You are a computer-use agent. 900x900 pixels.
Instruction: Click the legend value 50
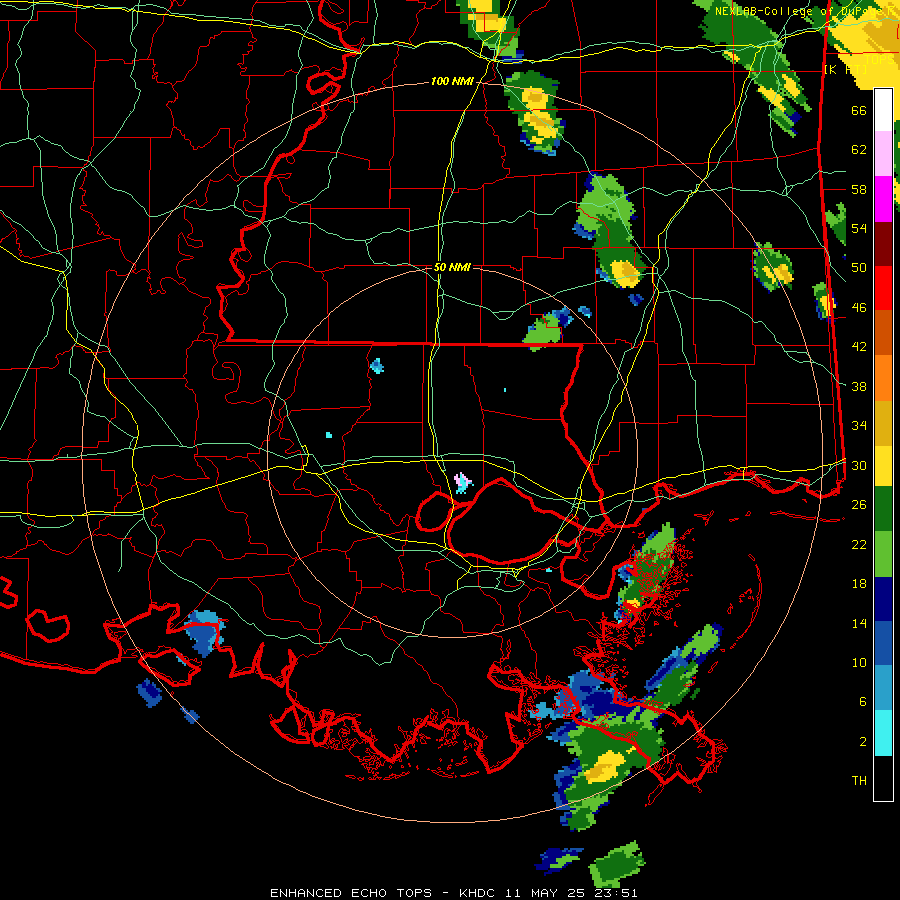point(859,267)
